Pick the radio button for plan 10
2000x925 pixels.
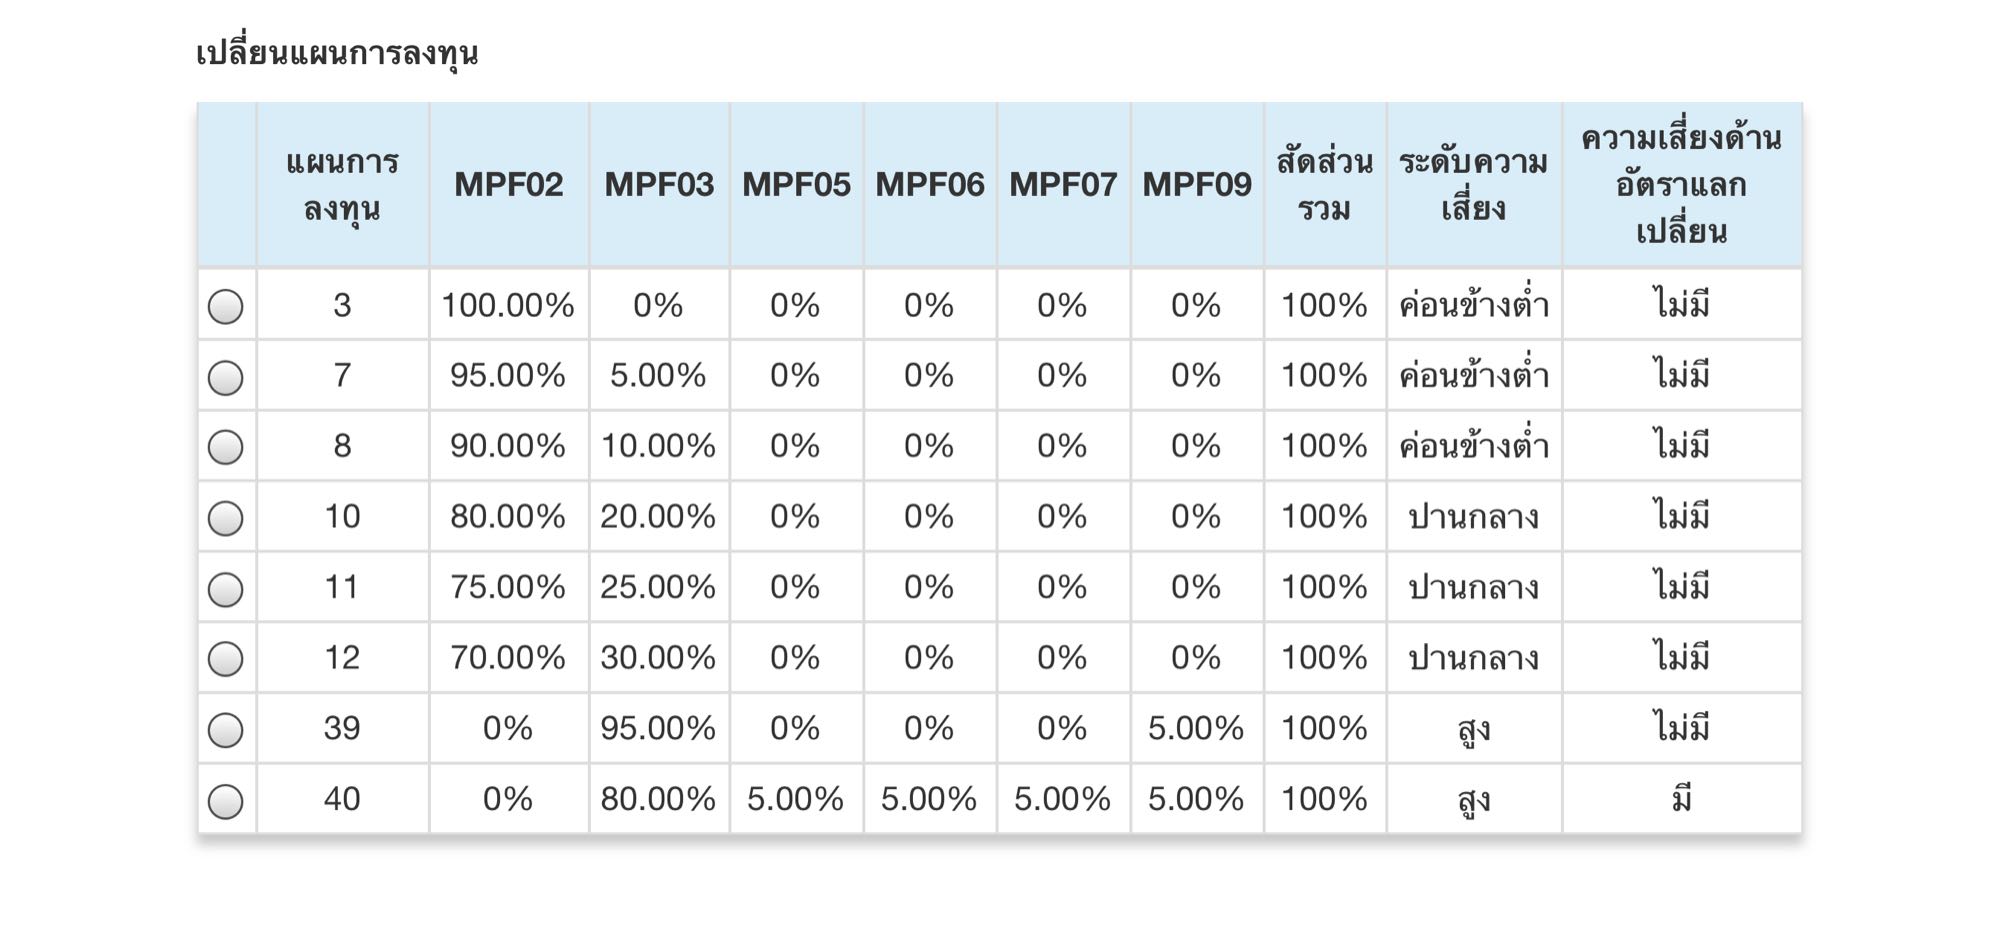[x=225, y=518]
